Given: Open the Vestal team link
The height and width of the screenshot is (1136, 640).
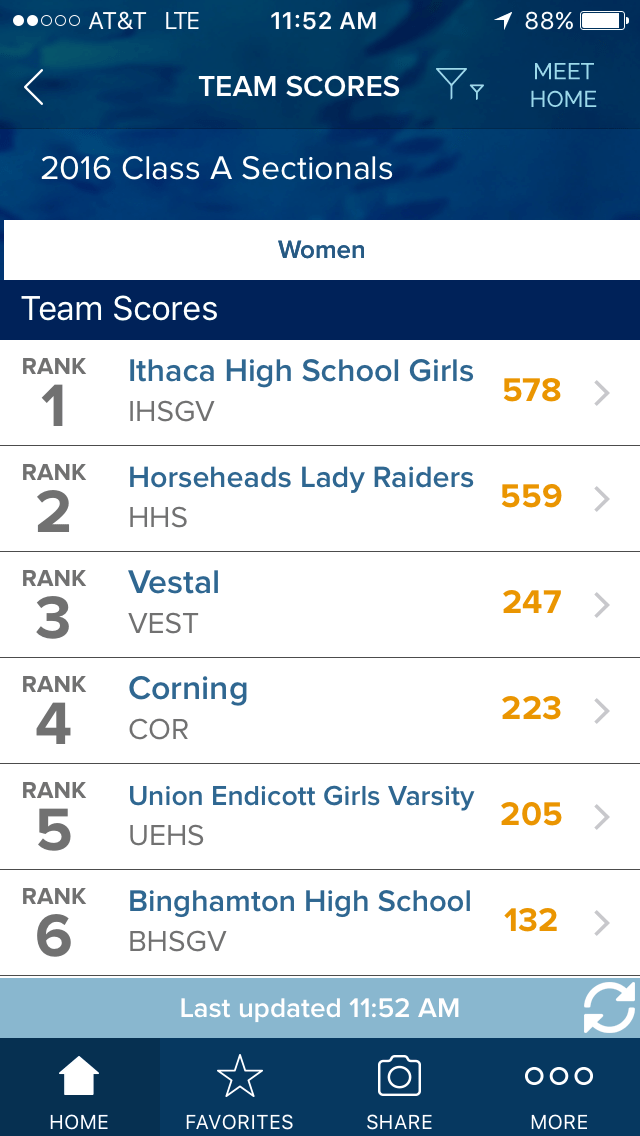Looking at the screenshot, I should coord(174,583).
